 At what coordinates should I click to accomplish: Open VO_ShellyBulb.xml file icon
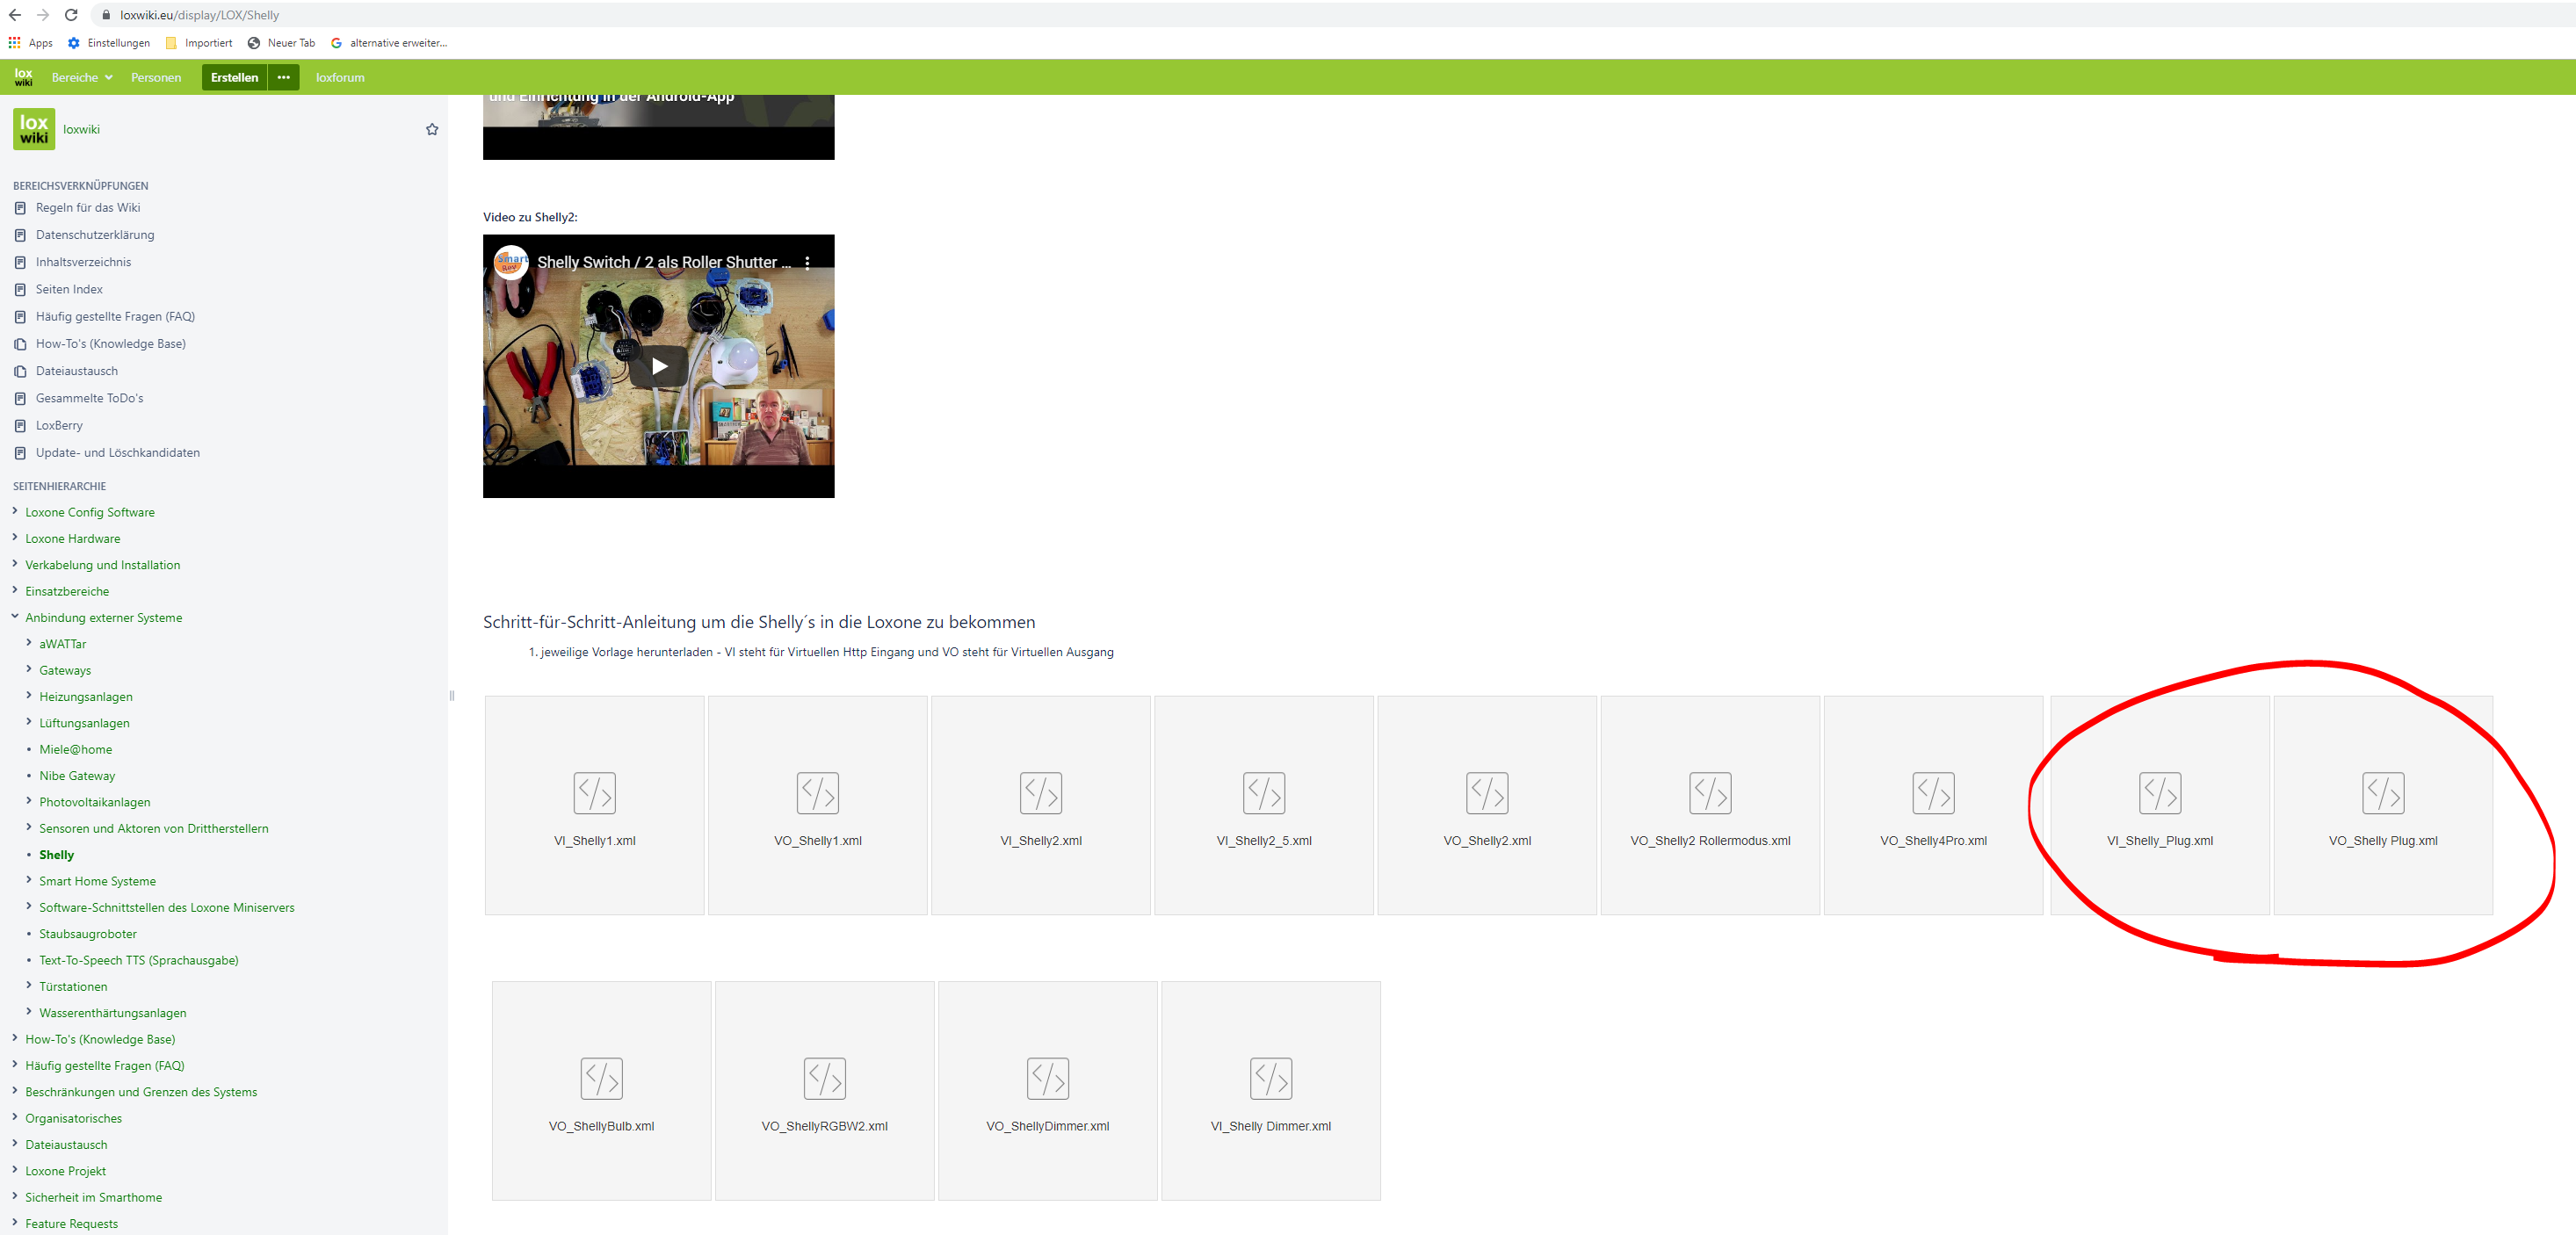[601, 1078]
